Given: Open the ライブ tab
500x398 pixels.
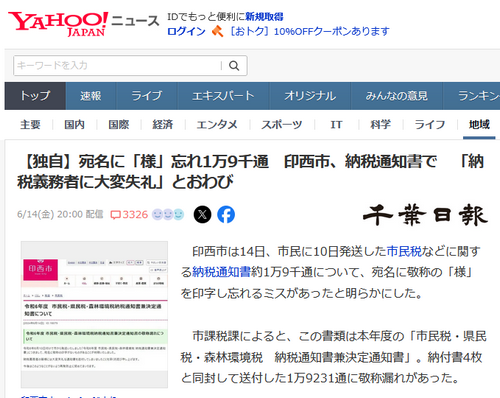Looking at the screenshot, I should coord(146,96).
